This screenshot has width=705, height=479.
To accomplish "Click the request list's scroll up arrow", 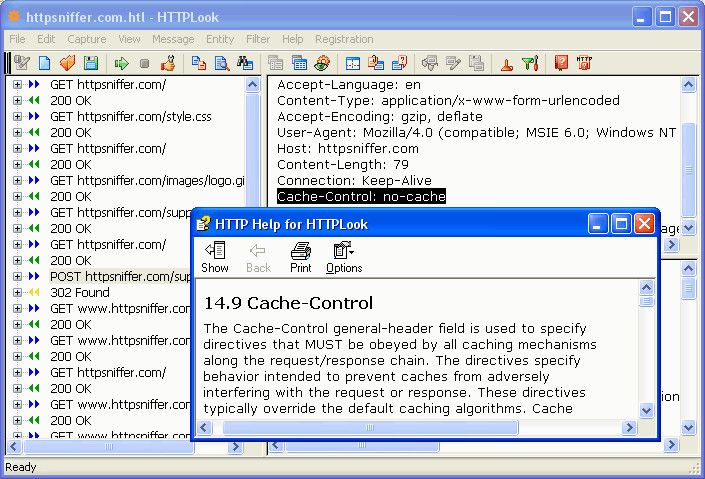I will (253, 85).
